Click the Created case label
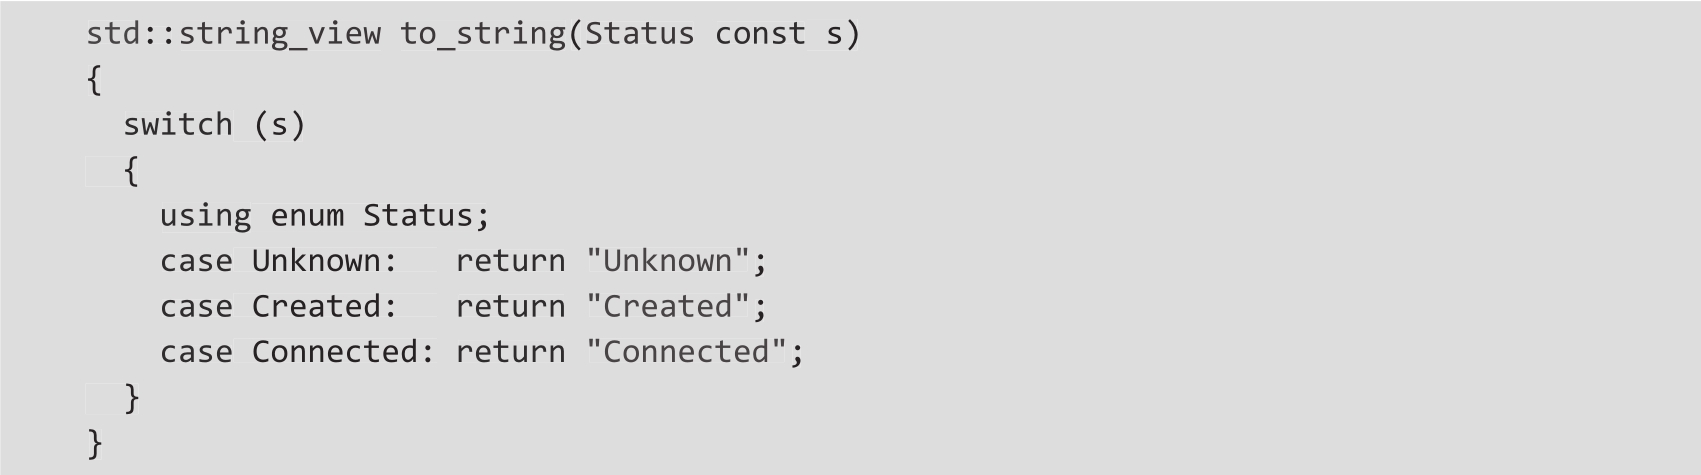Screen dimensions: 1701x475 (x=316, y=306)
